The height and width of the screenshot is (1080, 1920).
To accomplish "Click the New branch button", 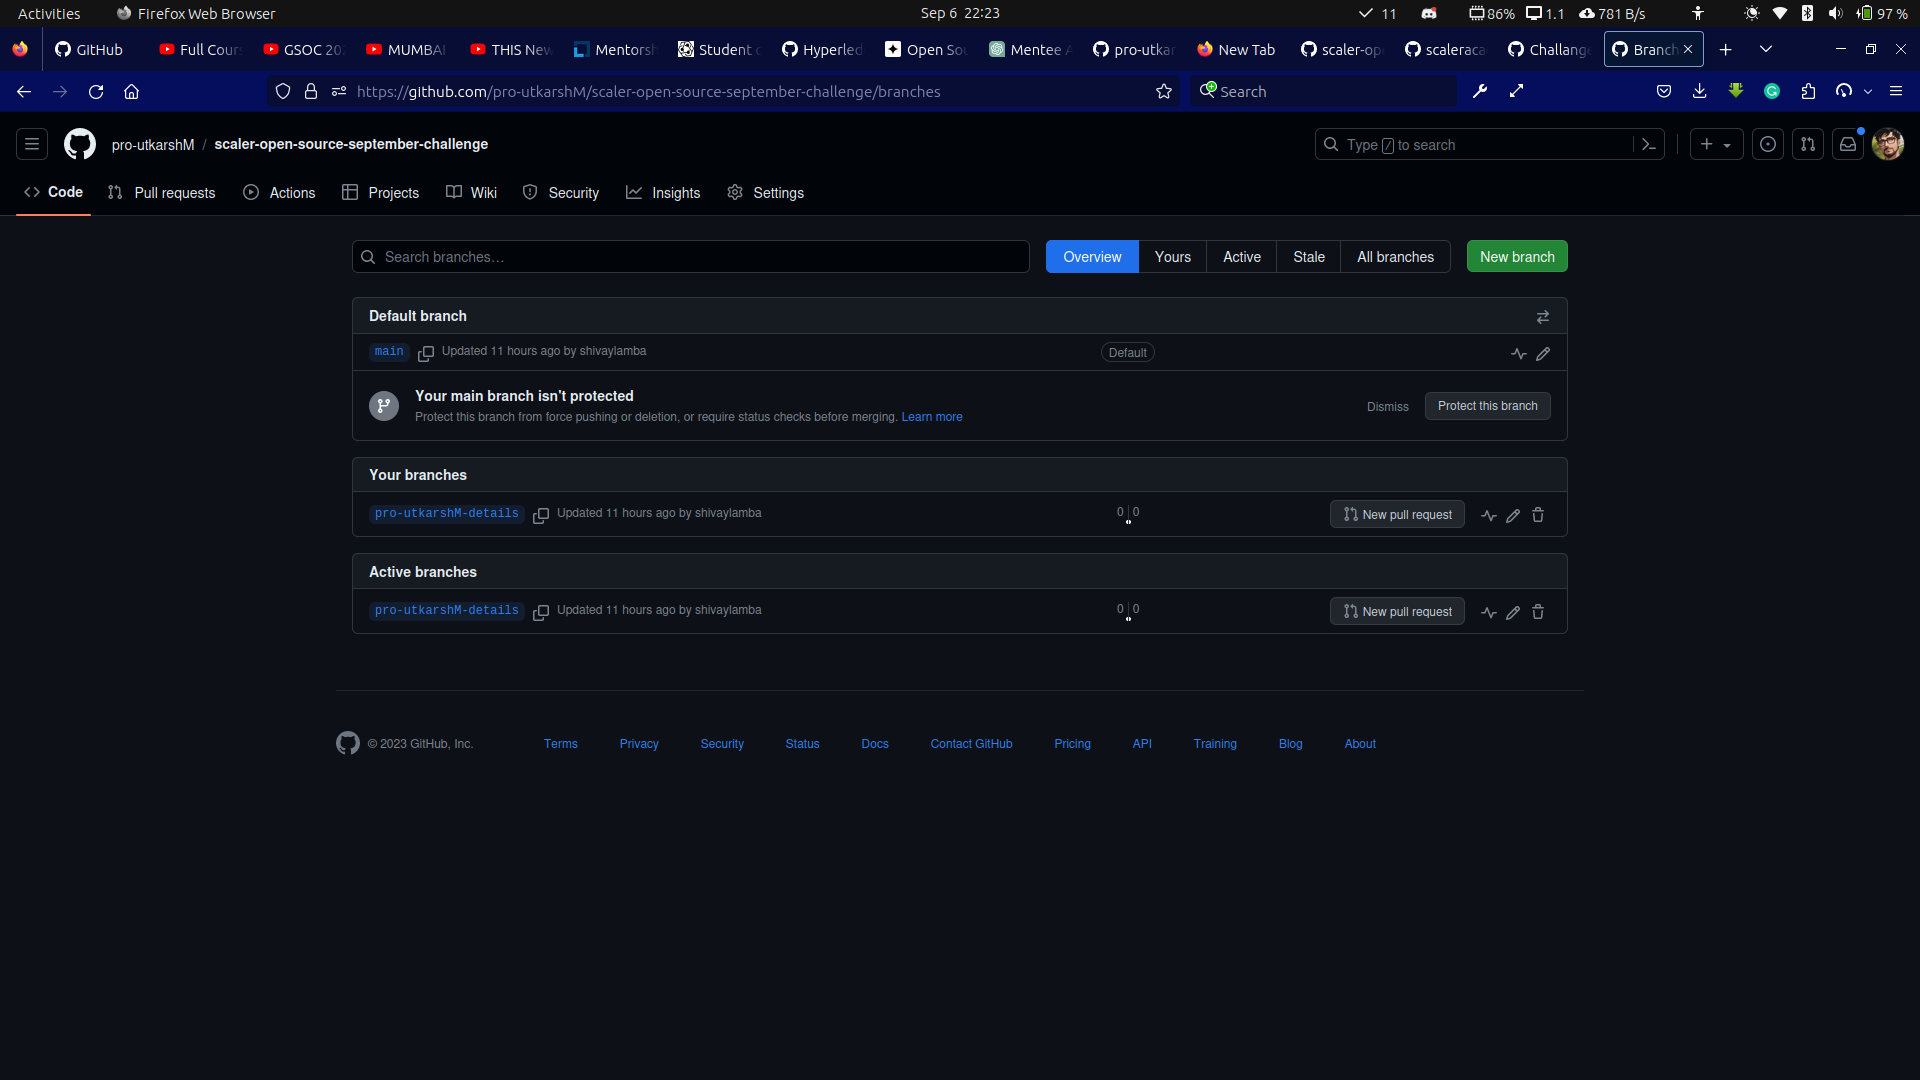I will pos(1516,256).
